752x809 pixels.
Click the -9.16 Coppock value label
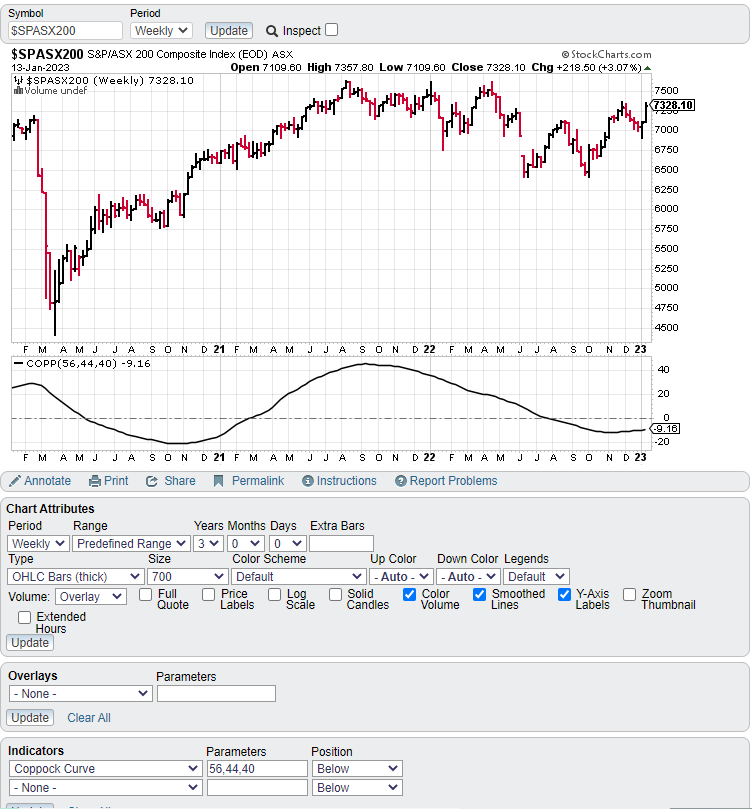(665, 429)
